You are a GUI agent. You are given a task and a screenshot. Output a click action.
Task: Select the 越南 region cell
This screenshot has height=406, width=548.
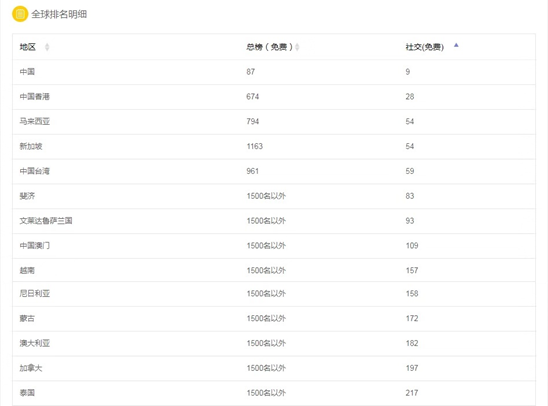tap(27, 270)
